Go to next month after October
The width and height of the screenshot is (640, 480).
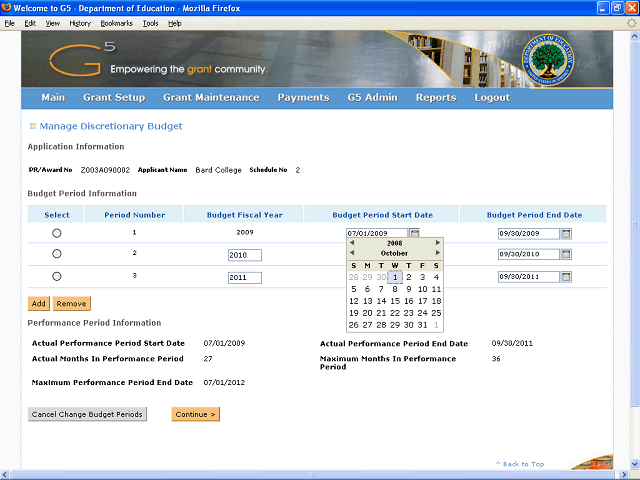(x=437, y=253)
